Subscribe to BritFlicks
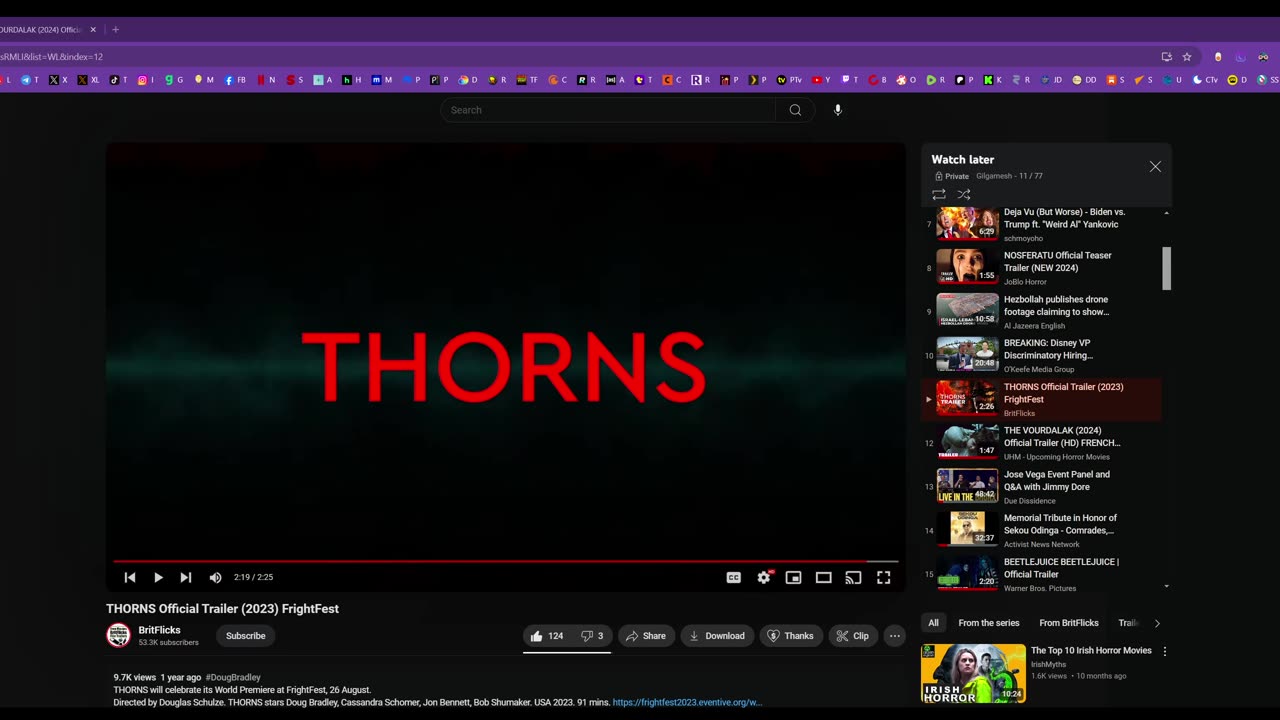This screenshot has height=720, width=1280. point(246,636)
